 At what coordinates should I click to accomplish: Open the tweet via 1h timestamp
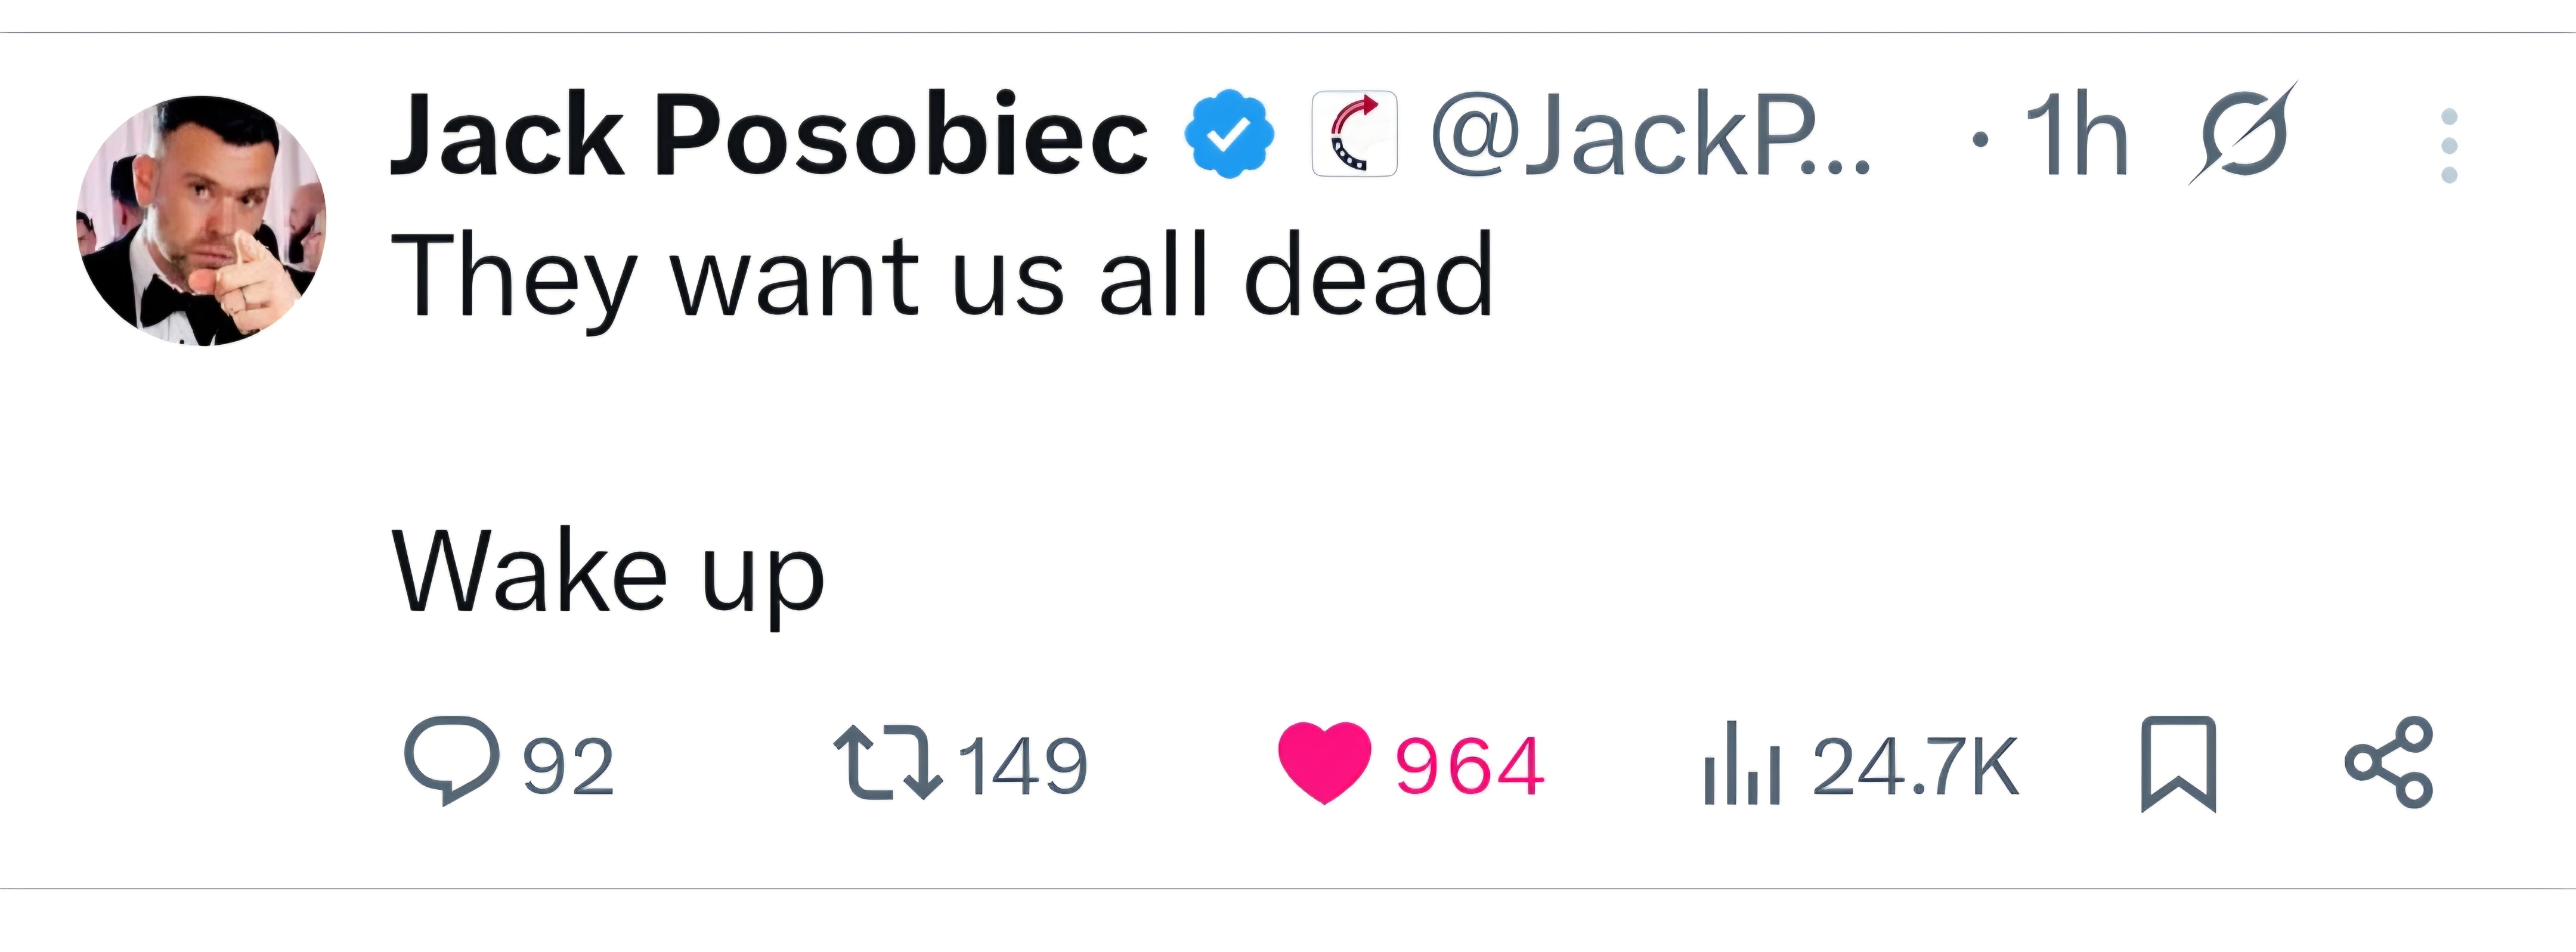coord(2076,135)
